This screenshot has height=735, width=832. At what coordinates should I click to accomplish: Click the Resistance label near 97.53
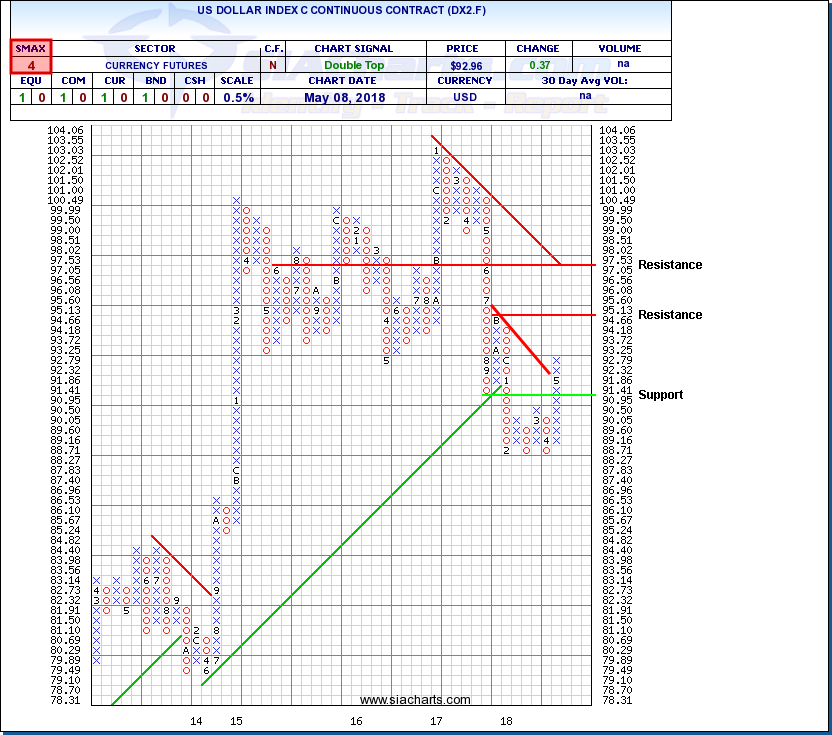click(x=670, y=265)
